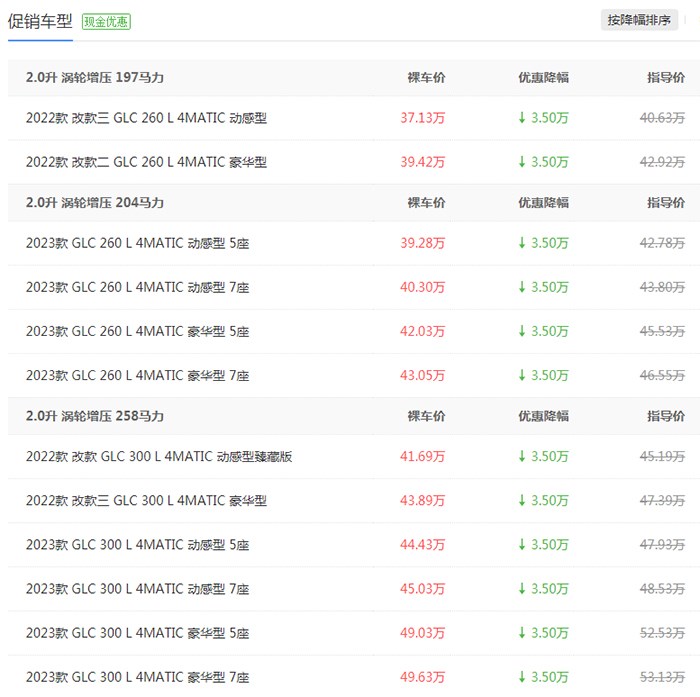Click the 39.28万 bare car price
This screenshot has height=697, width=700.
[x=422, y=243]
